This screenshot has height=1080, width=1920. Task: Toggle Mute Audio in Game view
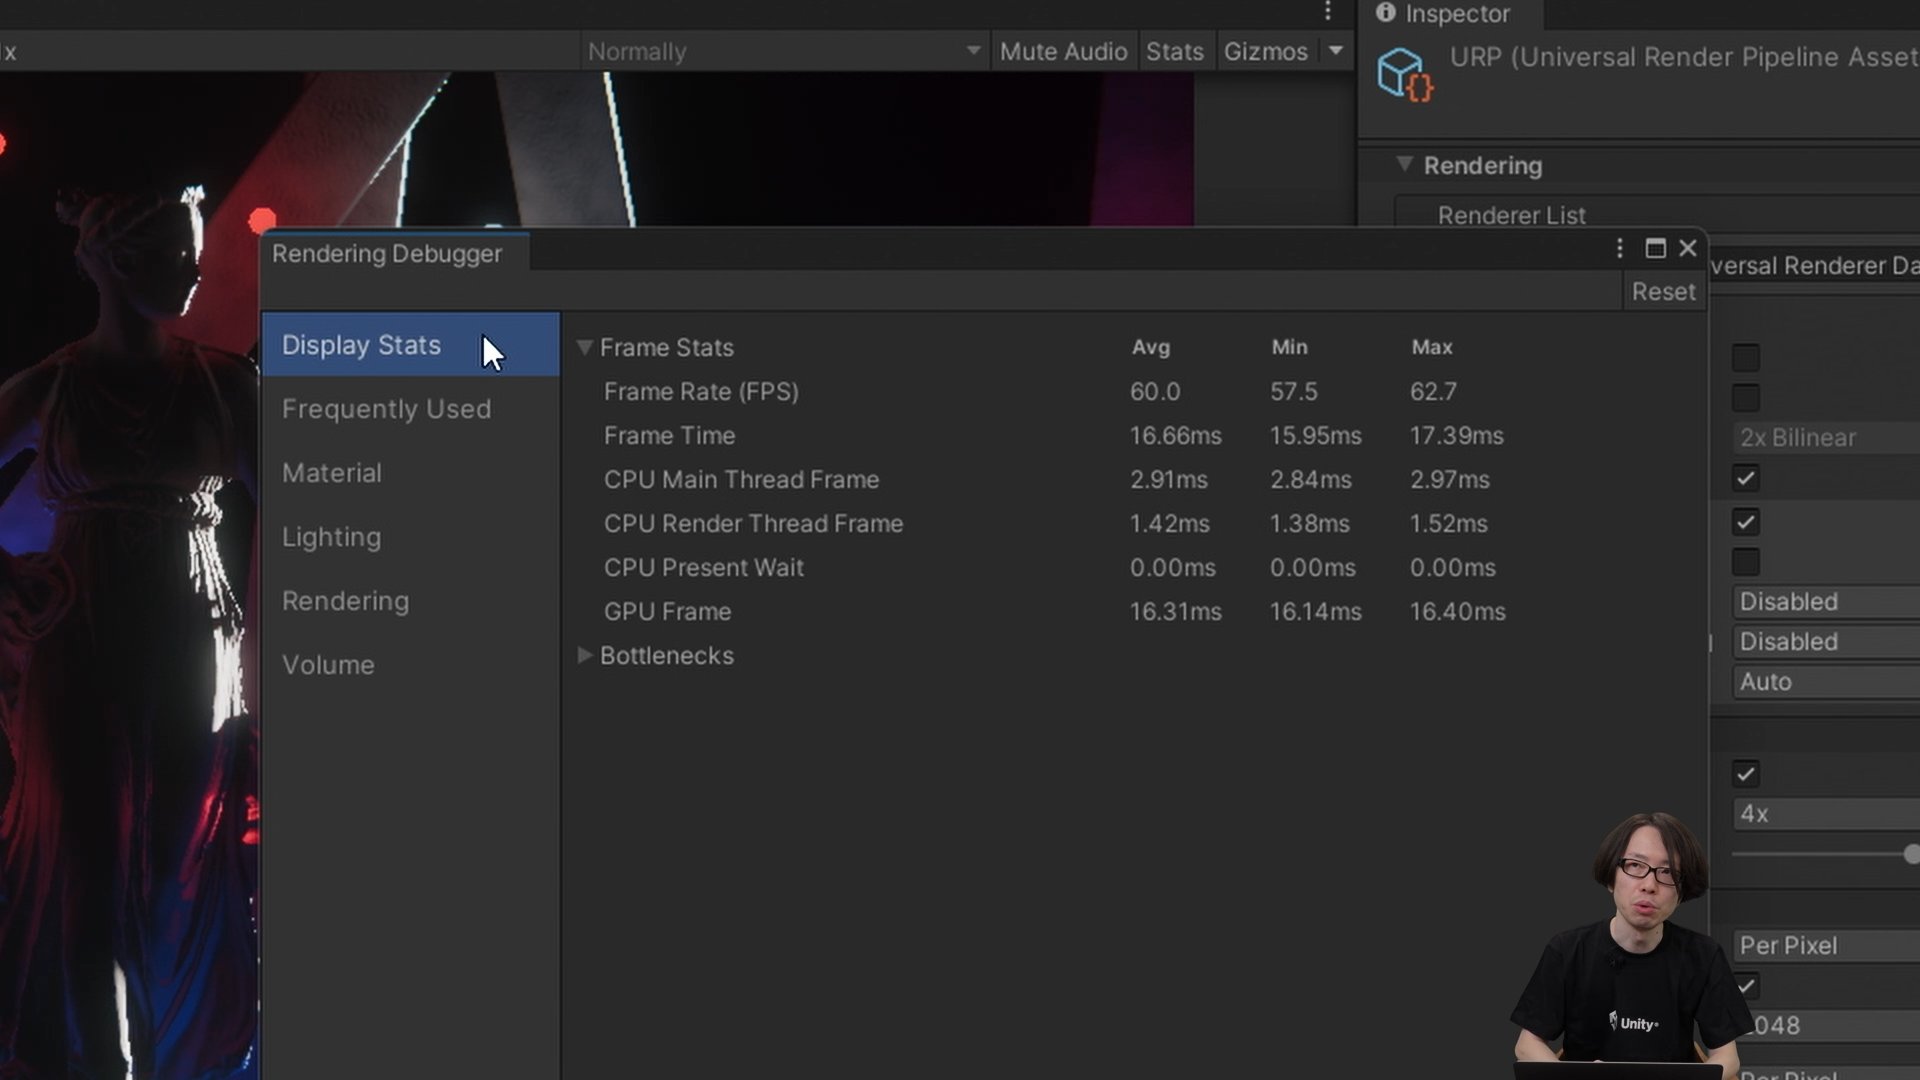(1063, 52)
